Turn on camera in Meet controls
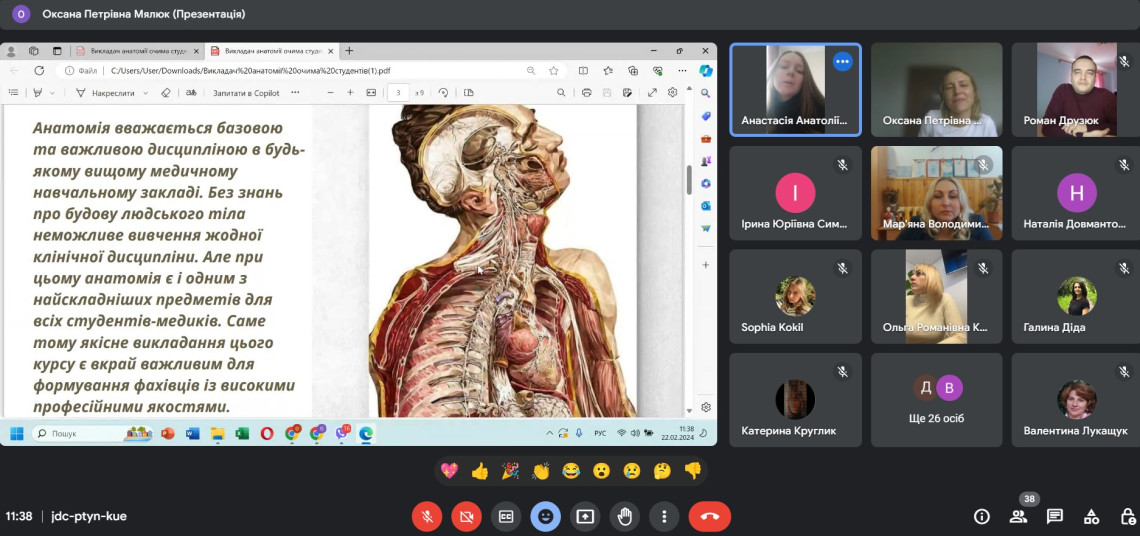The height and width of the screenshot is (536, 1140). [x=466, y=516]
